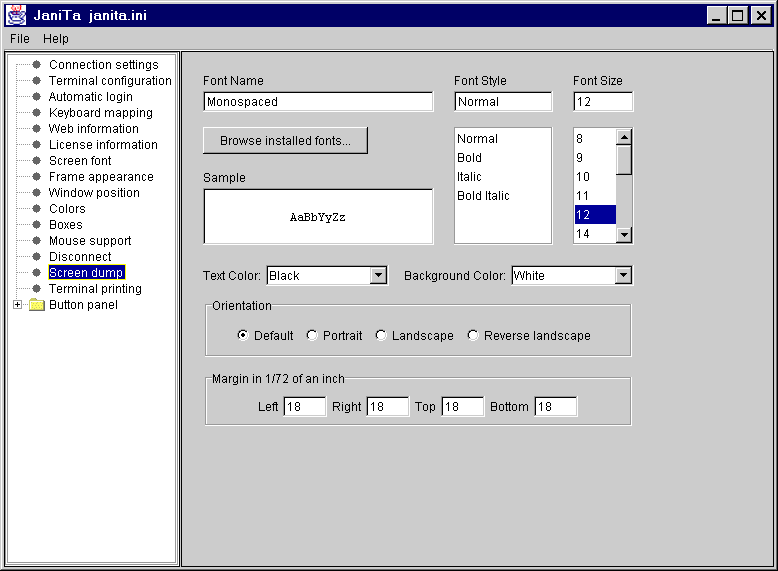Viewport: 778px width, 571px height.
Task: Open License information page
Action: point(103,144)
